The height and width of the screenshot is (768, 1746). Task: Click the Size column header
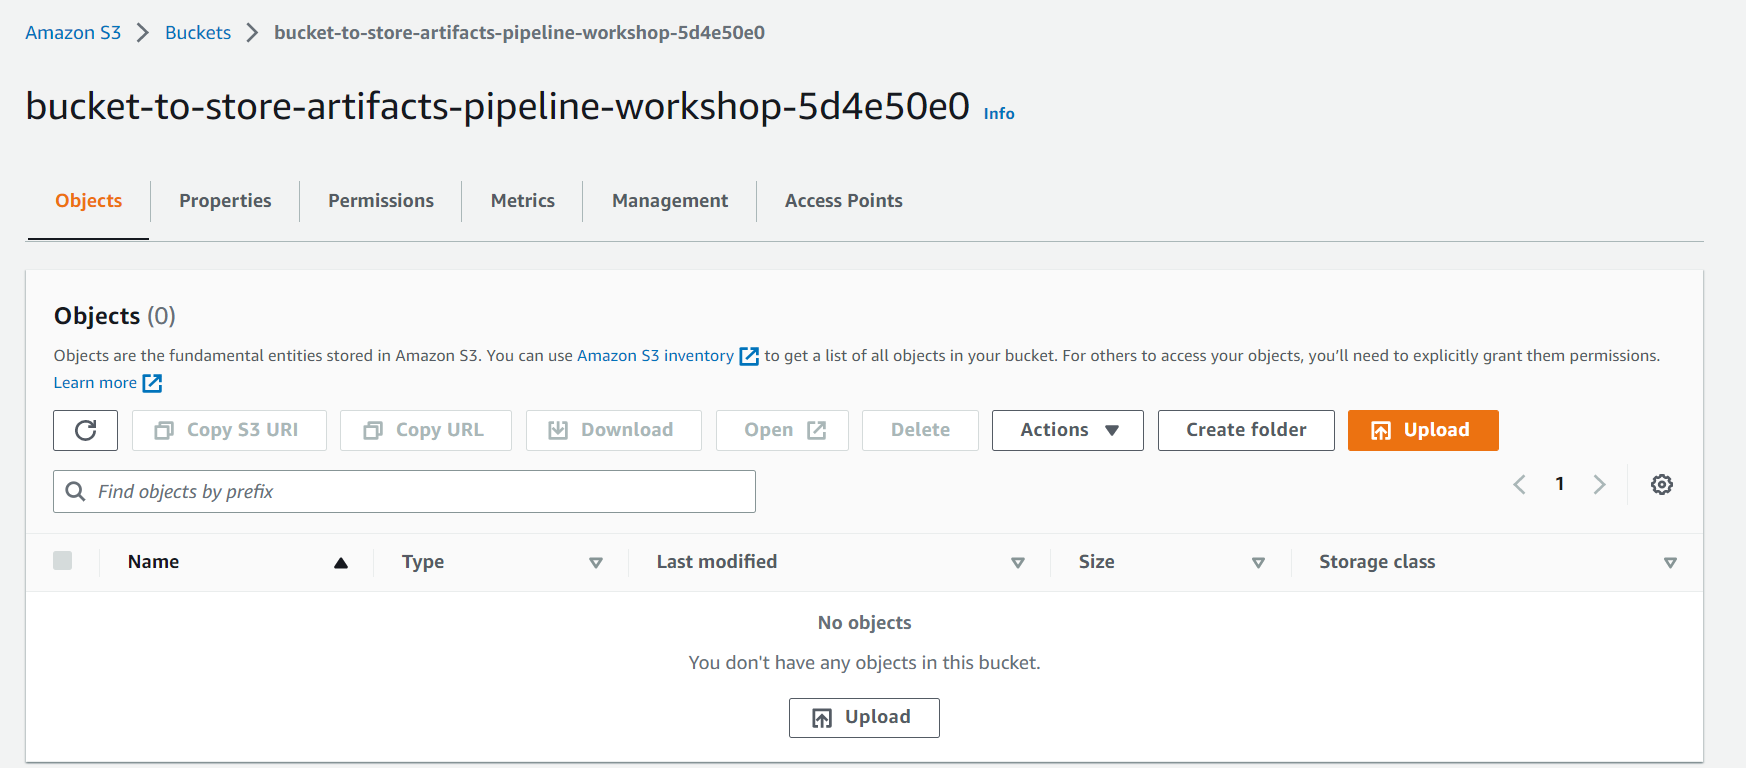[x=1096, y=562]
